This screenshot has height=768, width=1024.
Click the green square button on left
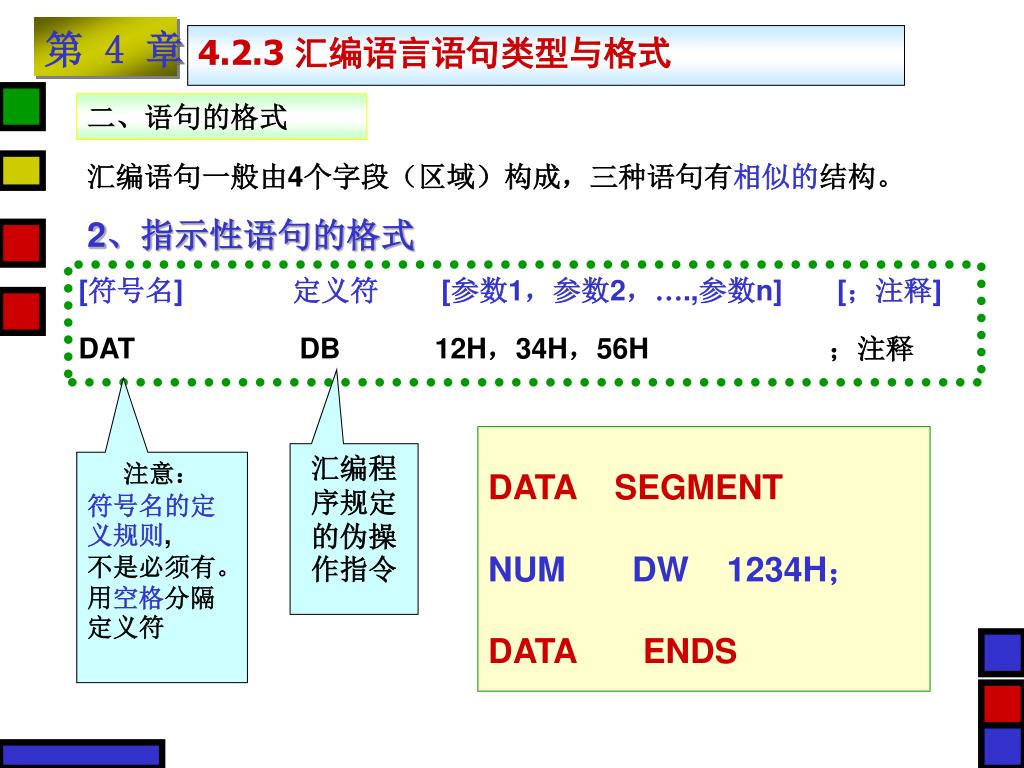click(22, 106)
